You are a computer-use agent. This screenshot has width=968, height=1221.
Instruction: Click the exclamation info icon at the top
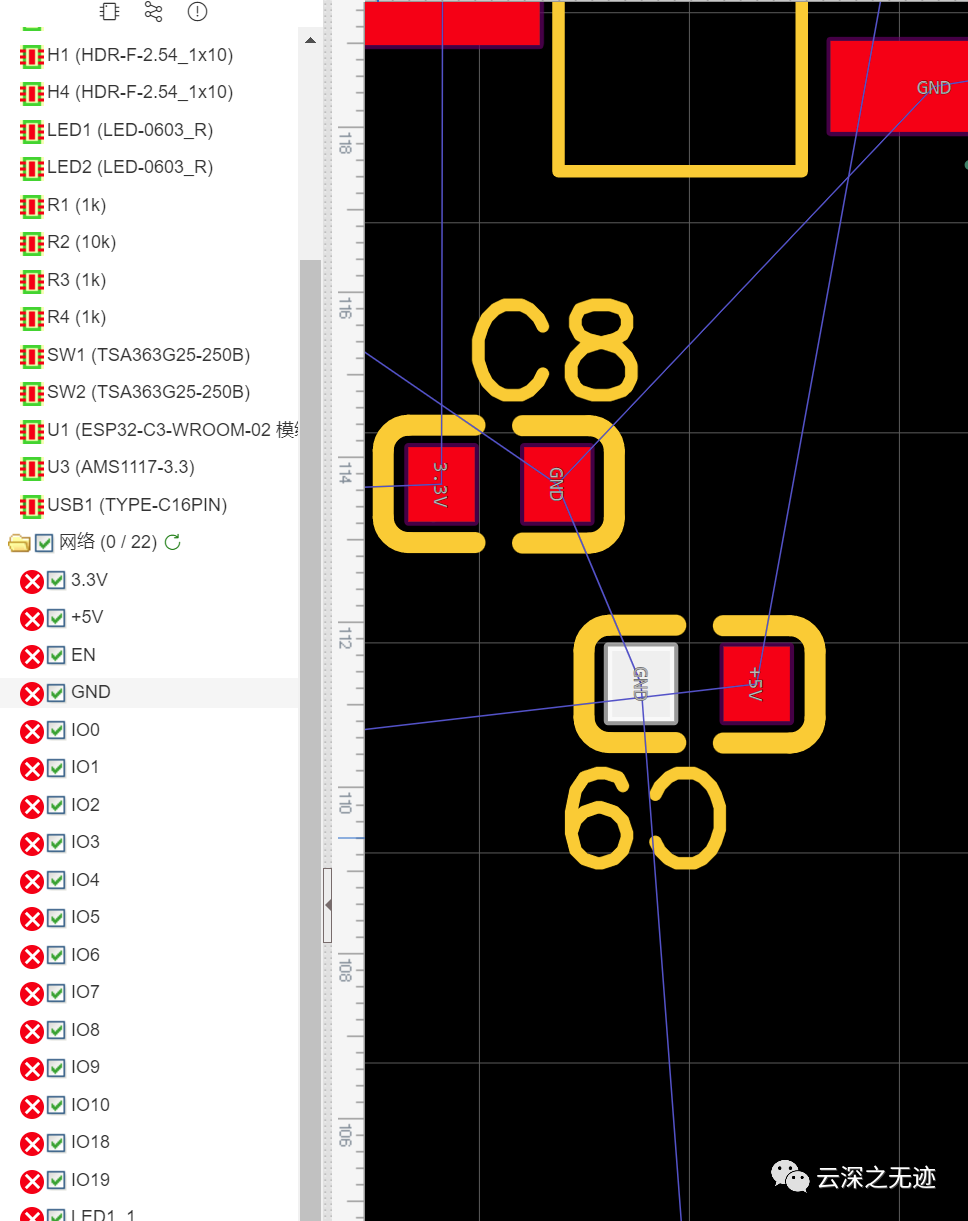pyautogui.click(x=197, y=12)
